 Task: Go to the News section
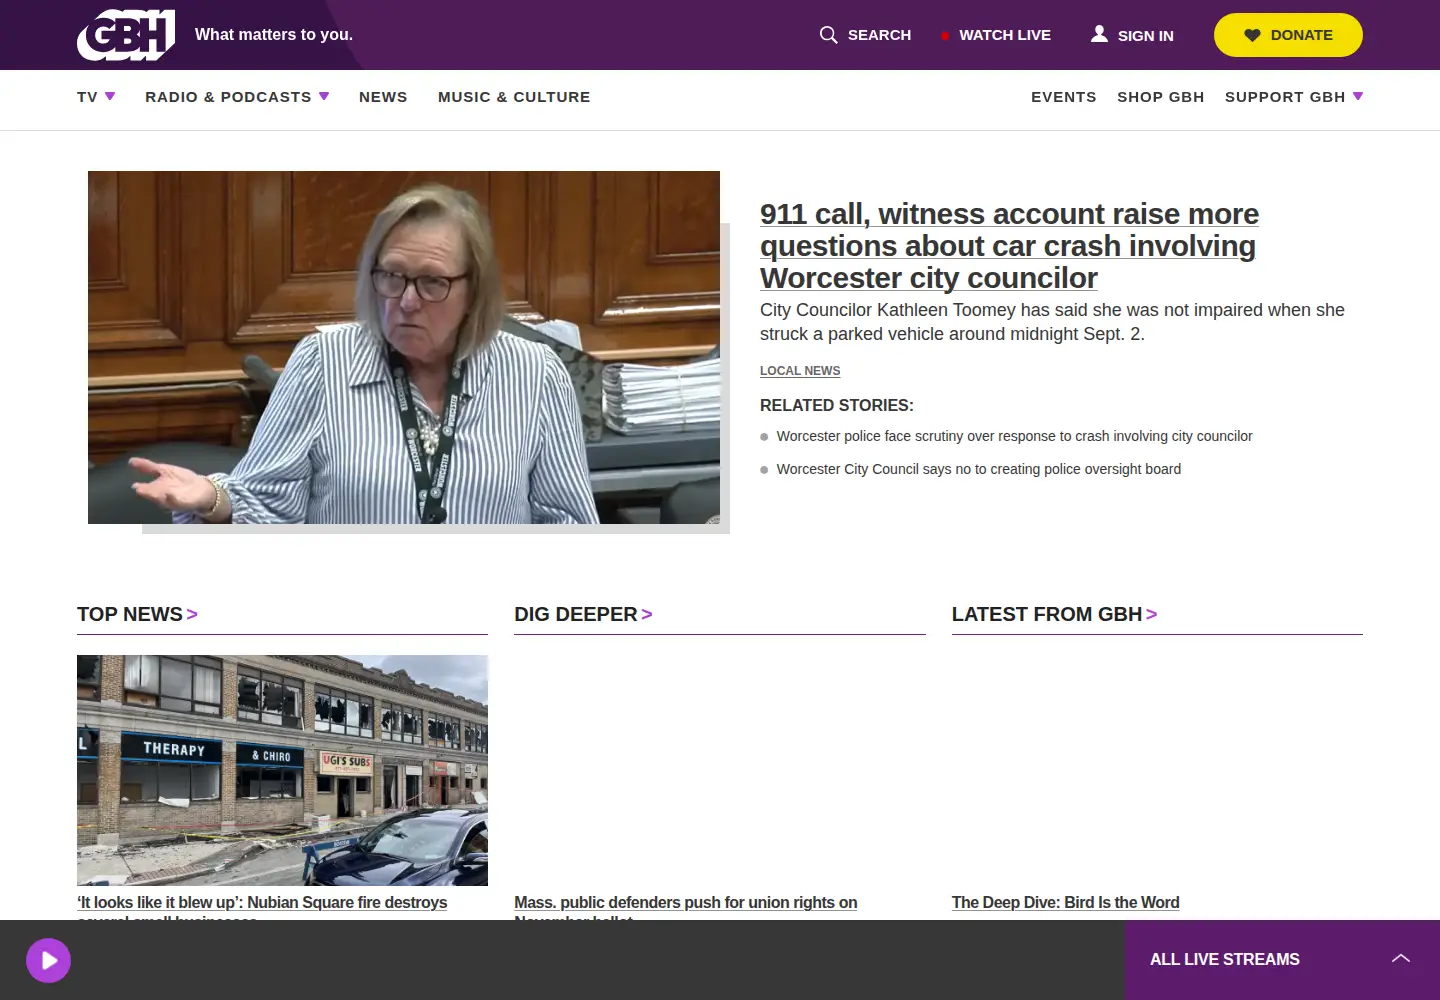[383, 97]
